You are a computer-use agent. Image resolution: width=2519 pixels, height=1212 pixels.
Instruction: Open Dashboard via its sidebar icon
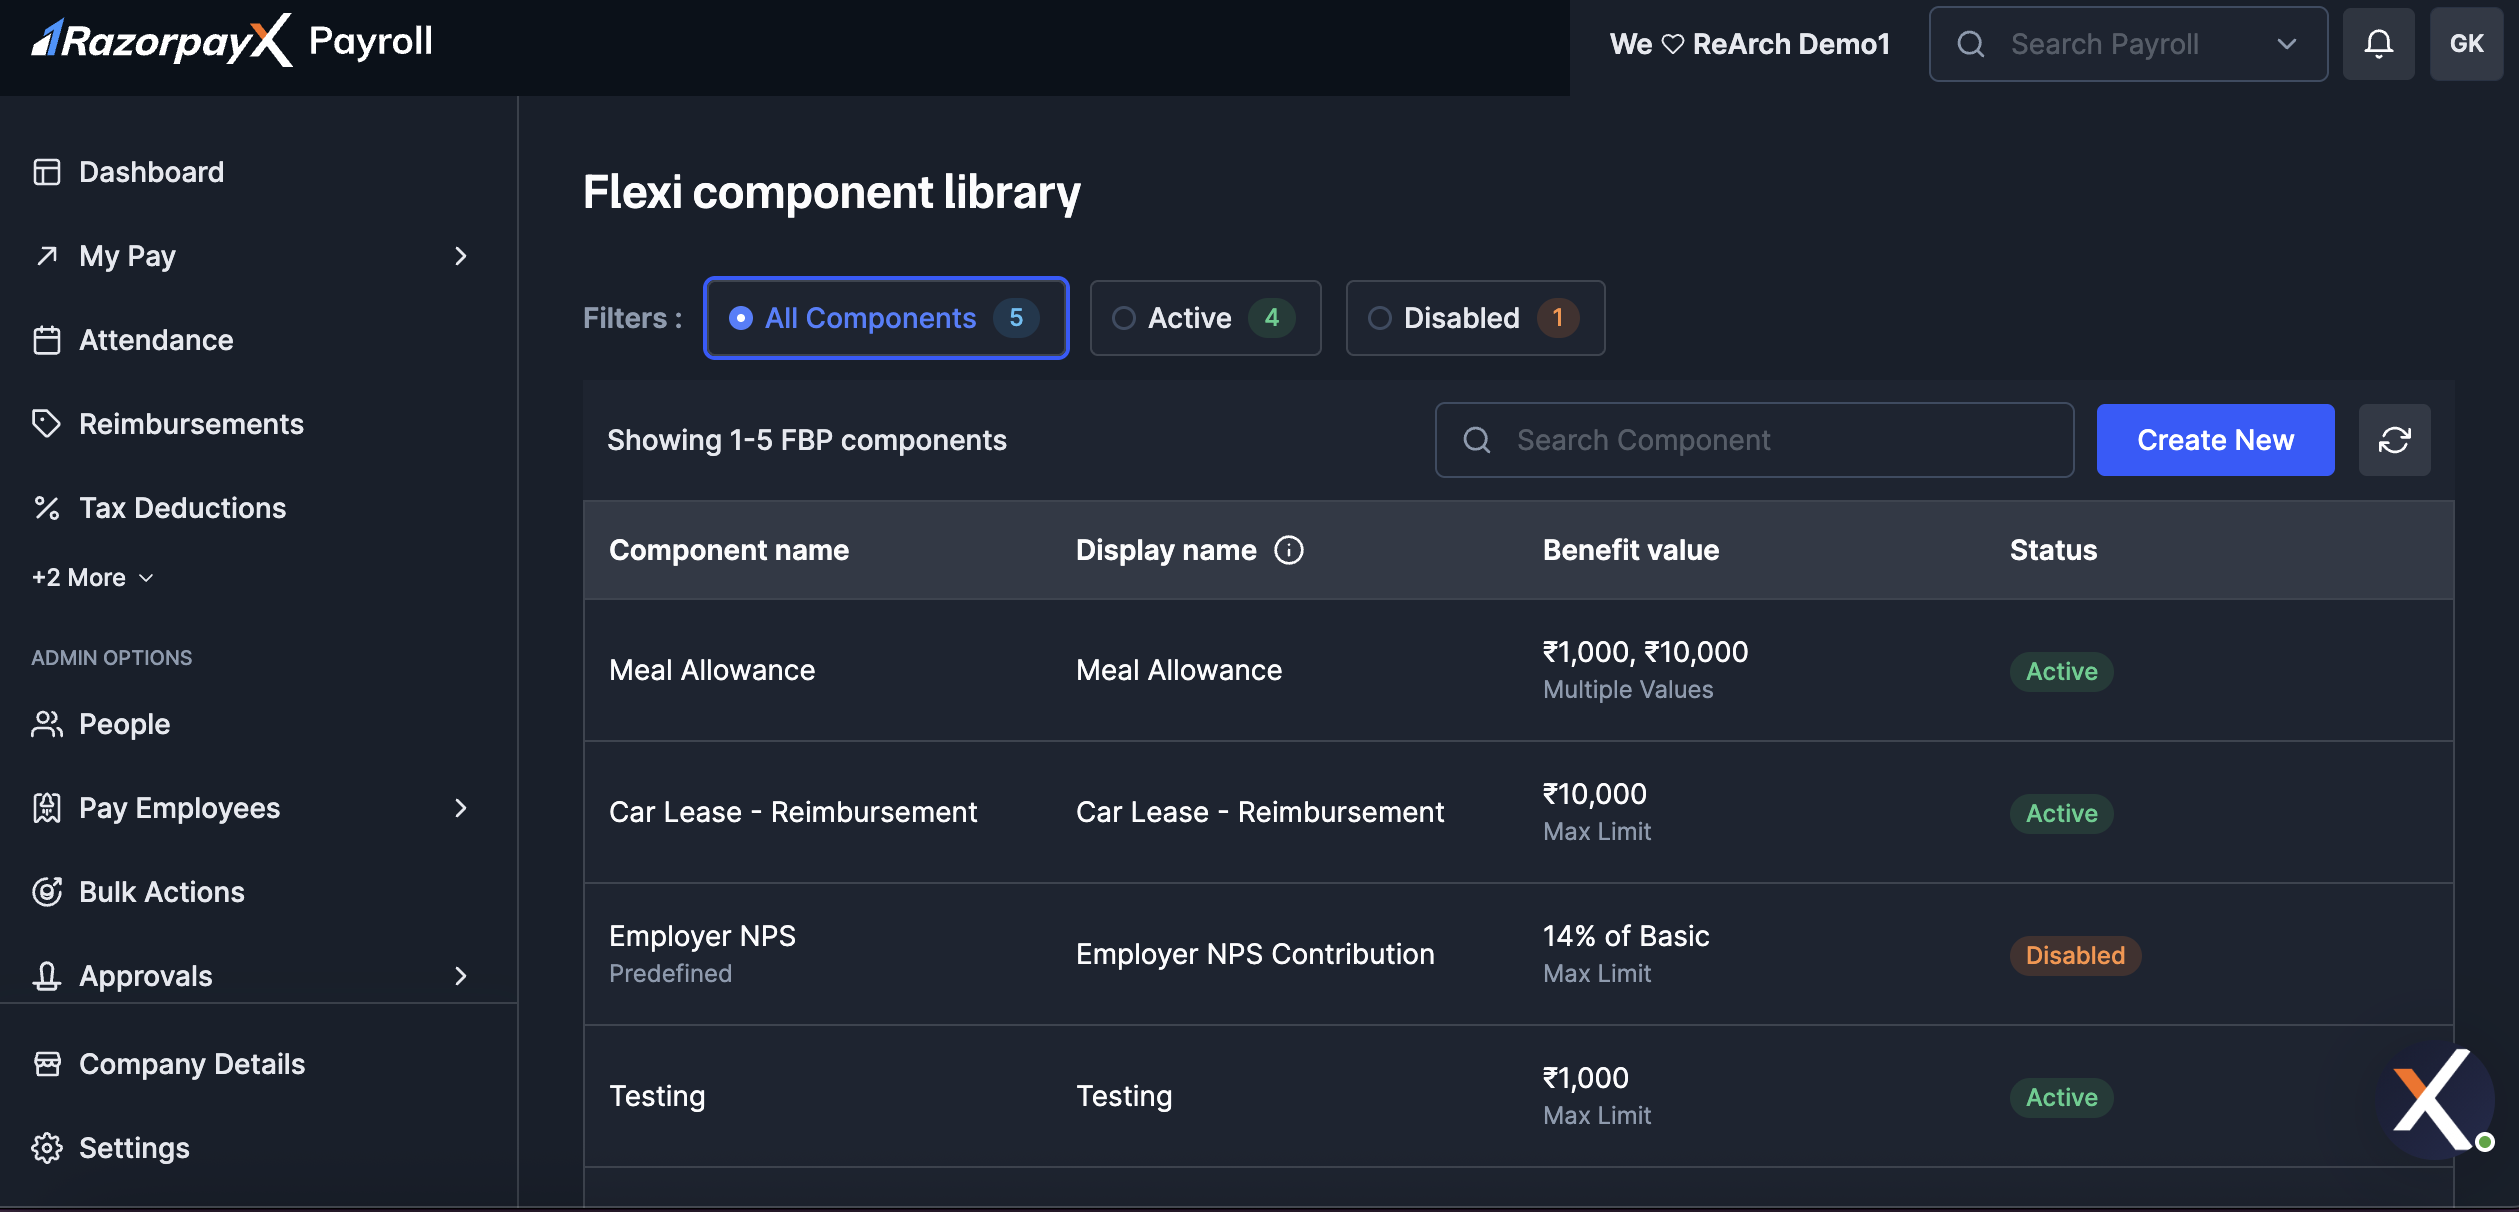pyautogui.click(x=47, y=172)
